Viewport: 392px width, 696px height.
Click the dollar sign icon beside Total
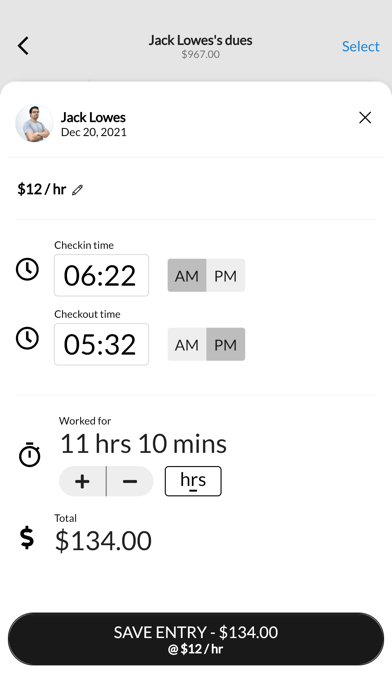pyautogui.click(x=27, y=538)
